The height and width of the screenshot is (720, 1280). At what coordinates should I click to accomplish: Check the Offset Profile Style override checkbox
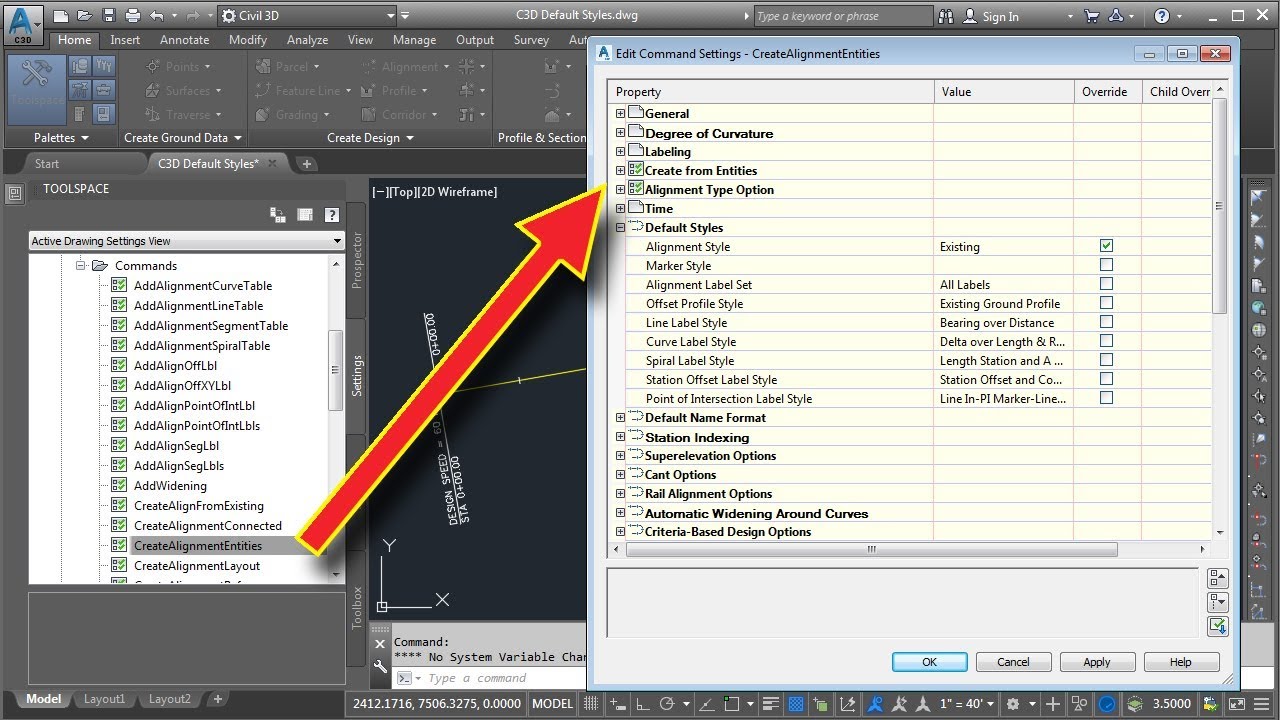(x=1106, y=303)
